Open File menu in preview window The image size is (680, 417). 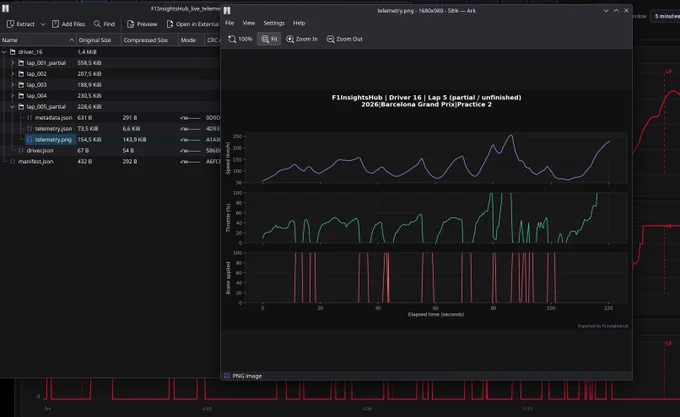coord(229,23)
